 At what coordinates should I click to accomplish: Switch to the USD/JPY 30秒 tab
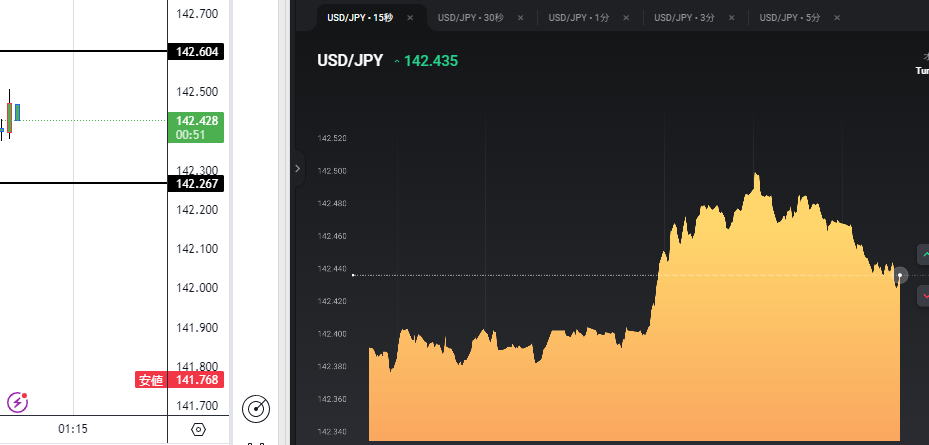pyautogui.click(x=470, y=18)
